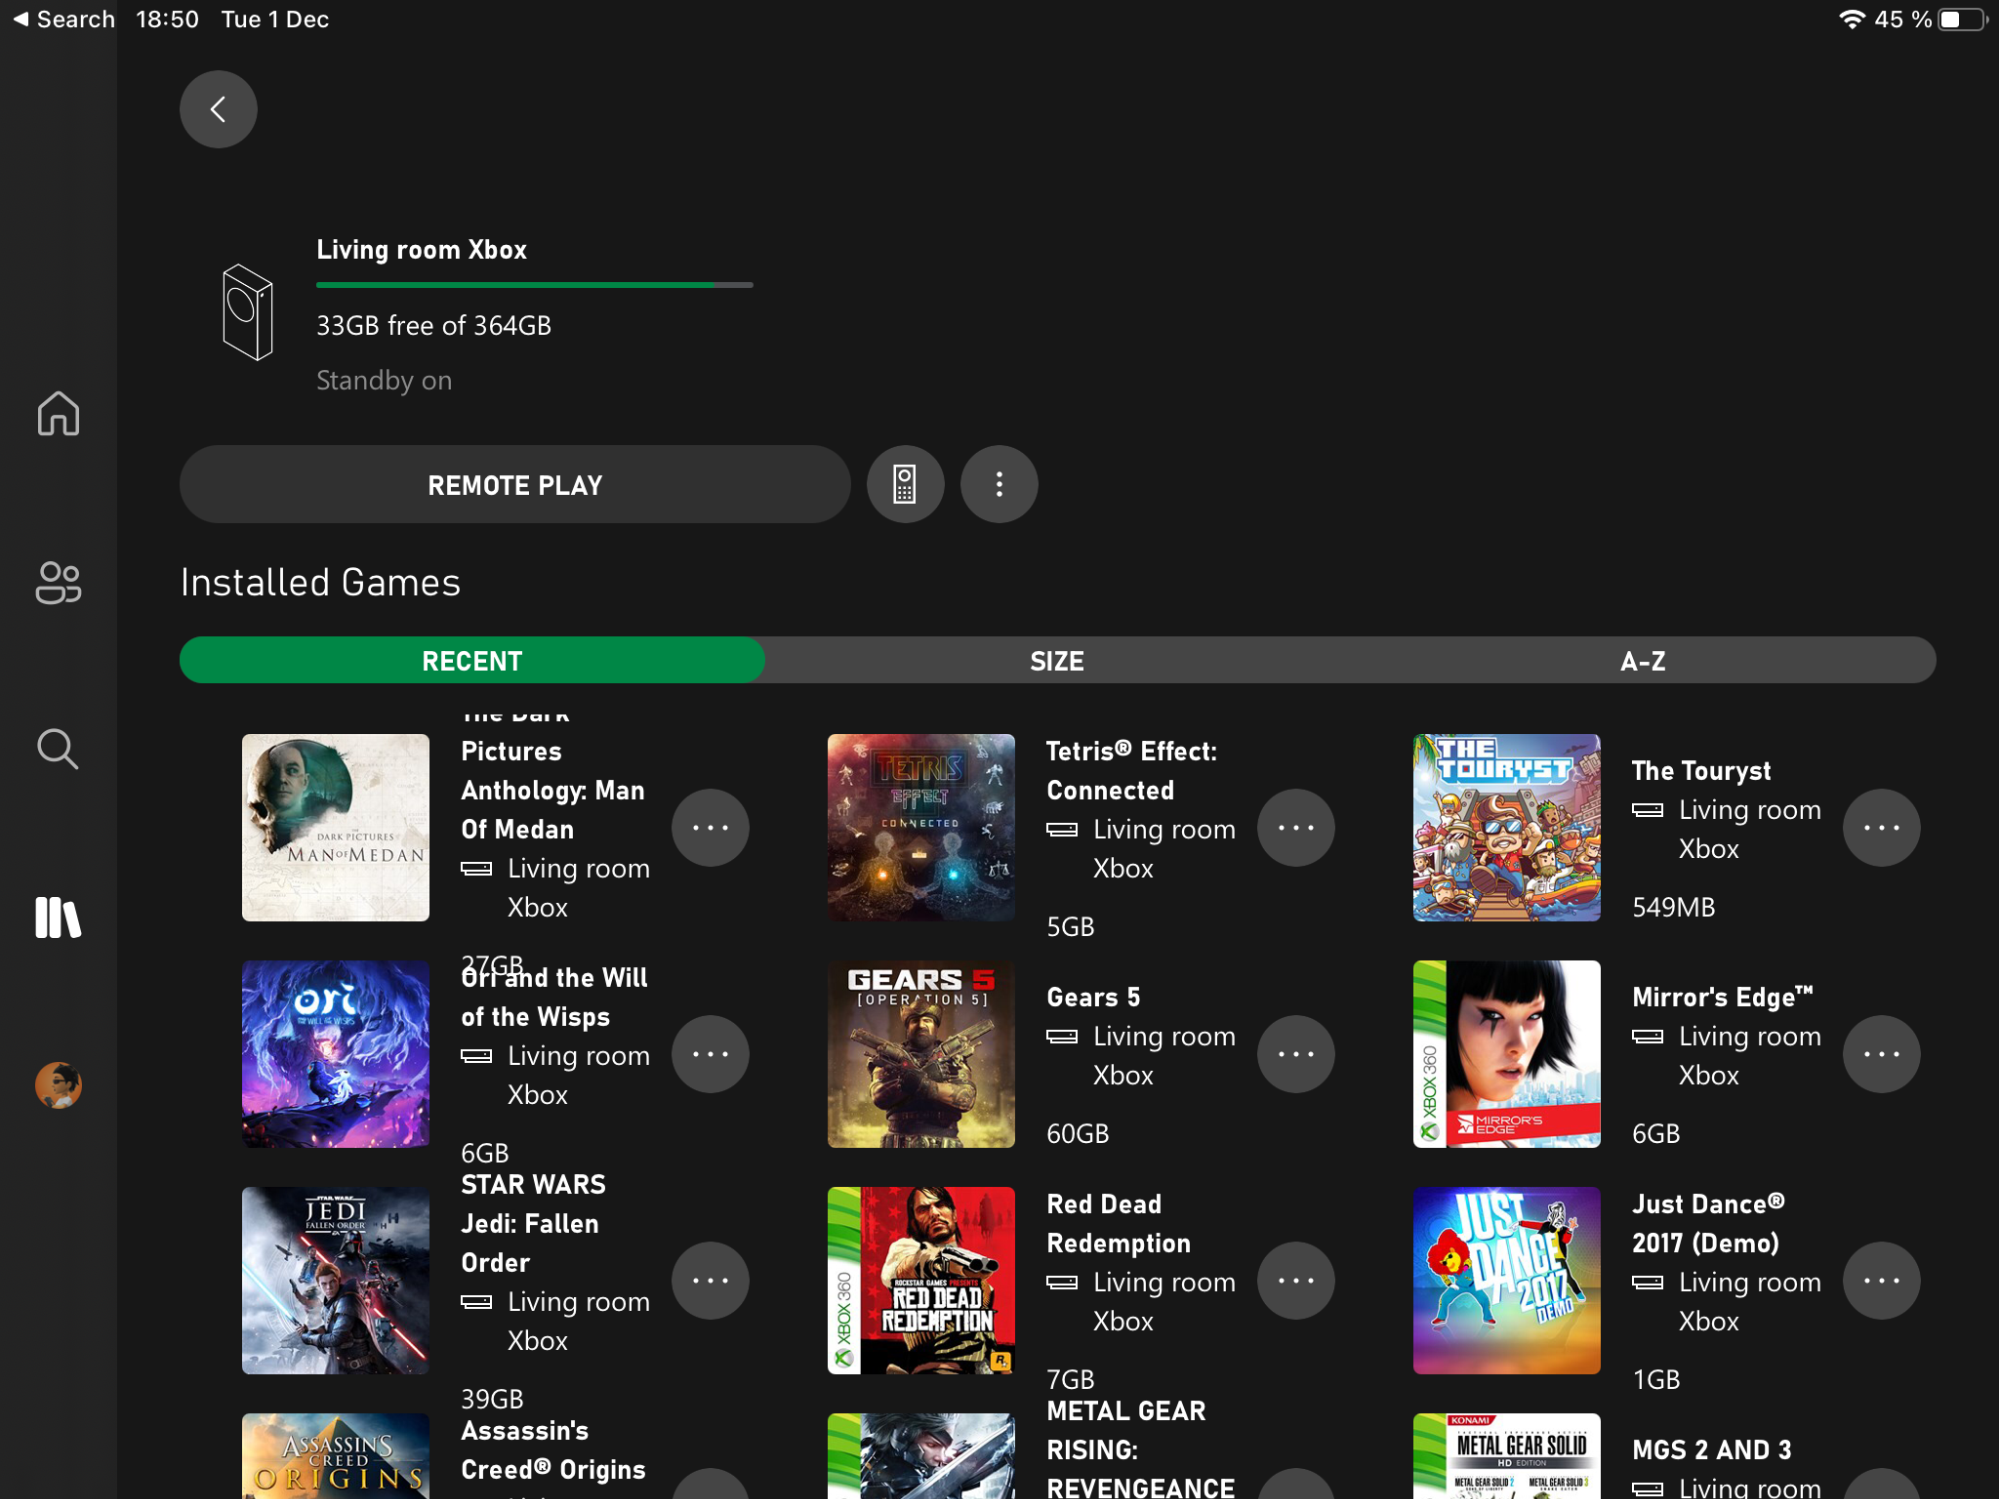Return to Search via top-left back link
The image size is (1999, 1500).
(63, 19)
